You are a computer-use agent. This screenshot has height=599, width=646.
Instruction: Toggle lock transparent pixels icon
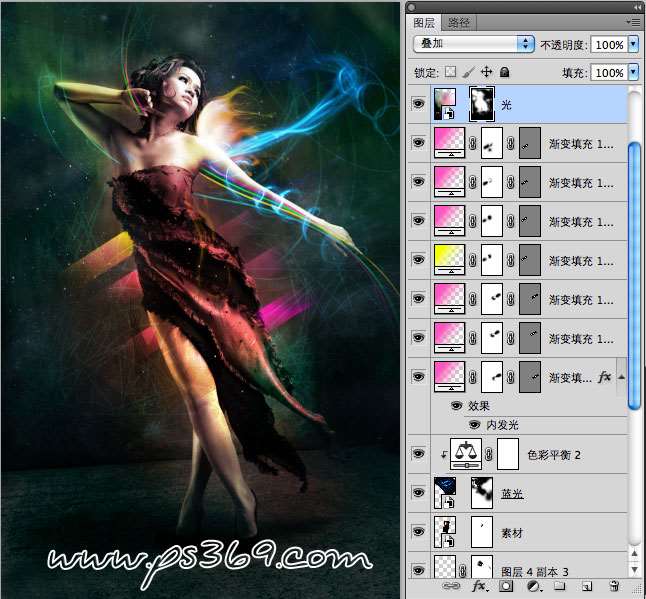tap(450, 72)
